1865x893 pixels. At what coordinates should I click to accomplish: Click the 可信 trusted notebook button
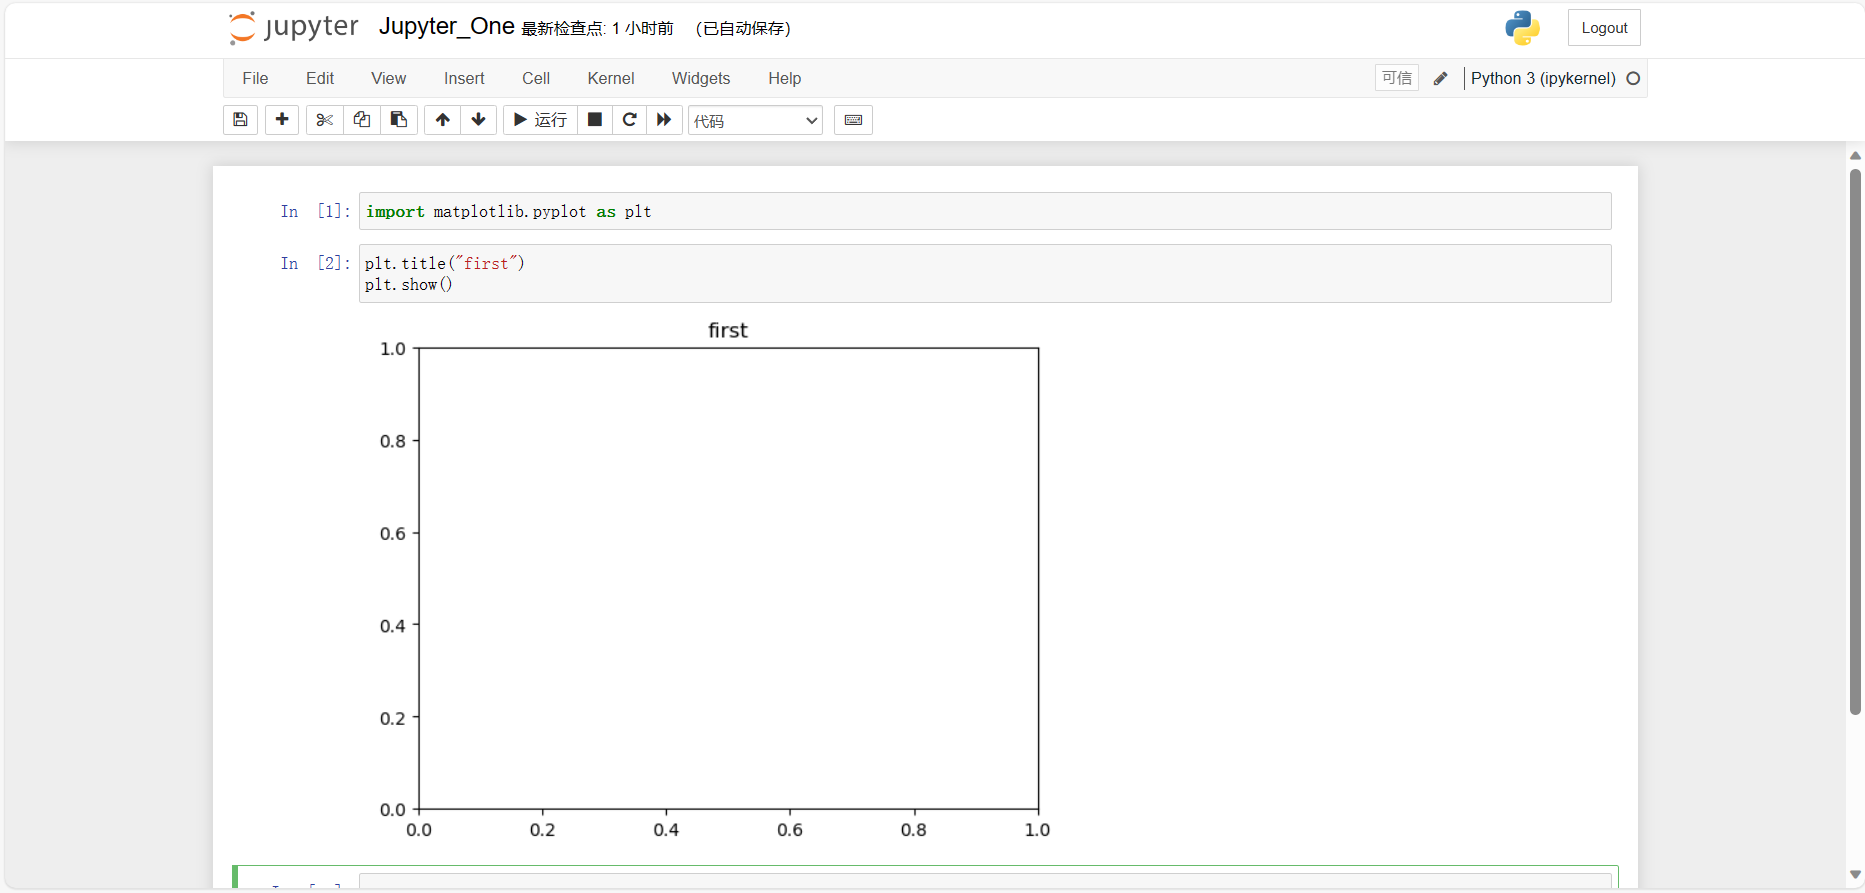1397,78
